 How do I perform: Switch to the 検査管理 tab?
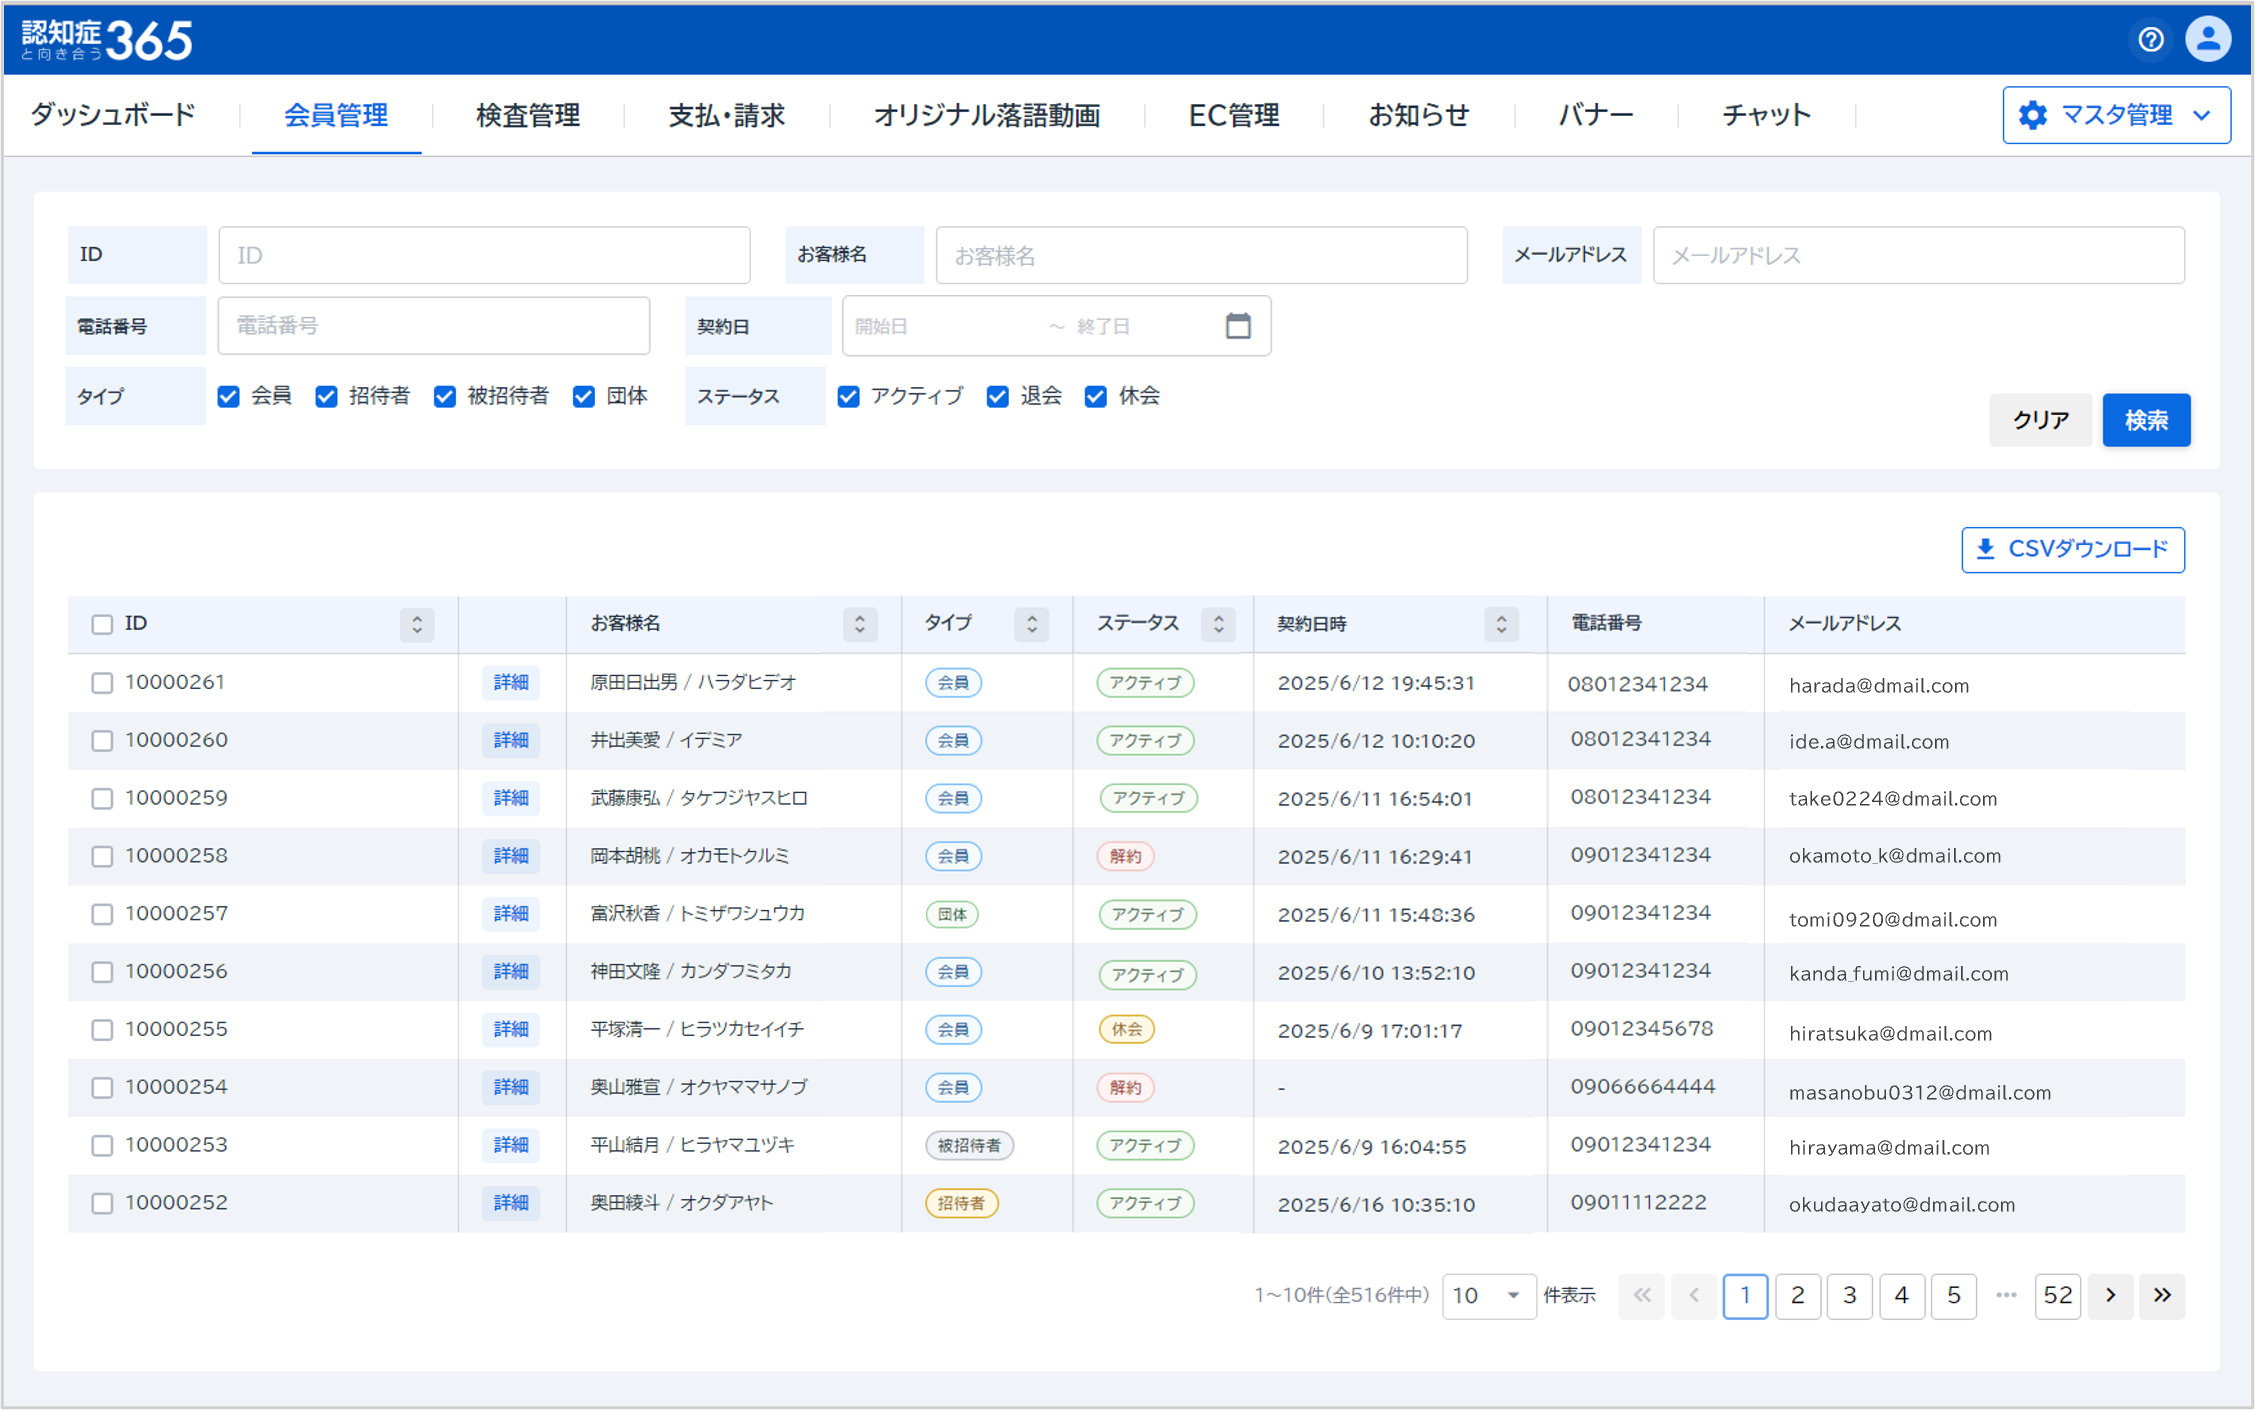(527, 116)
